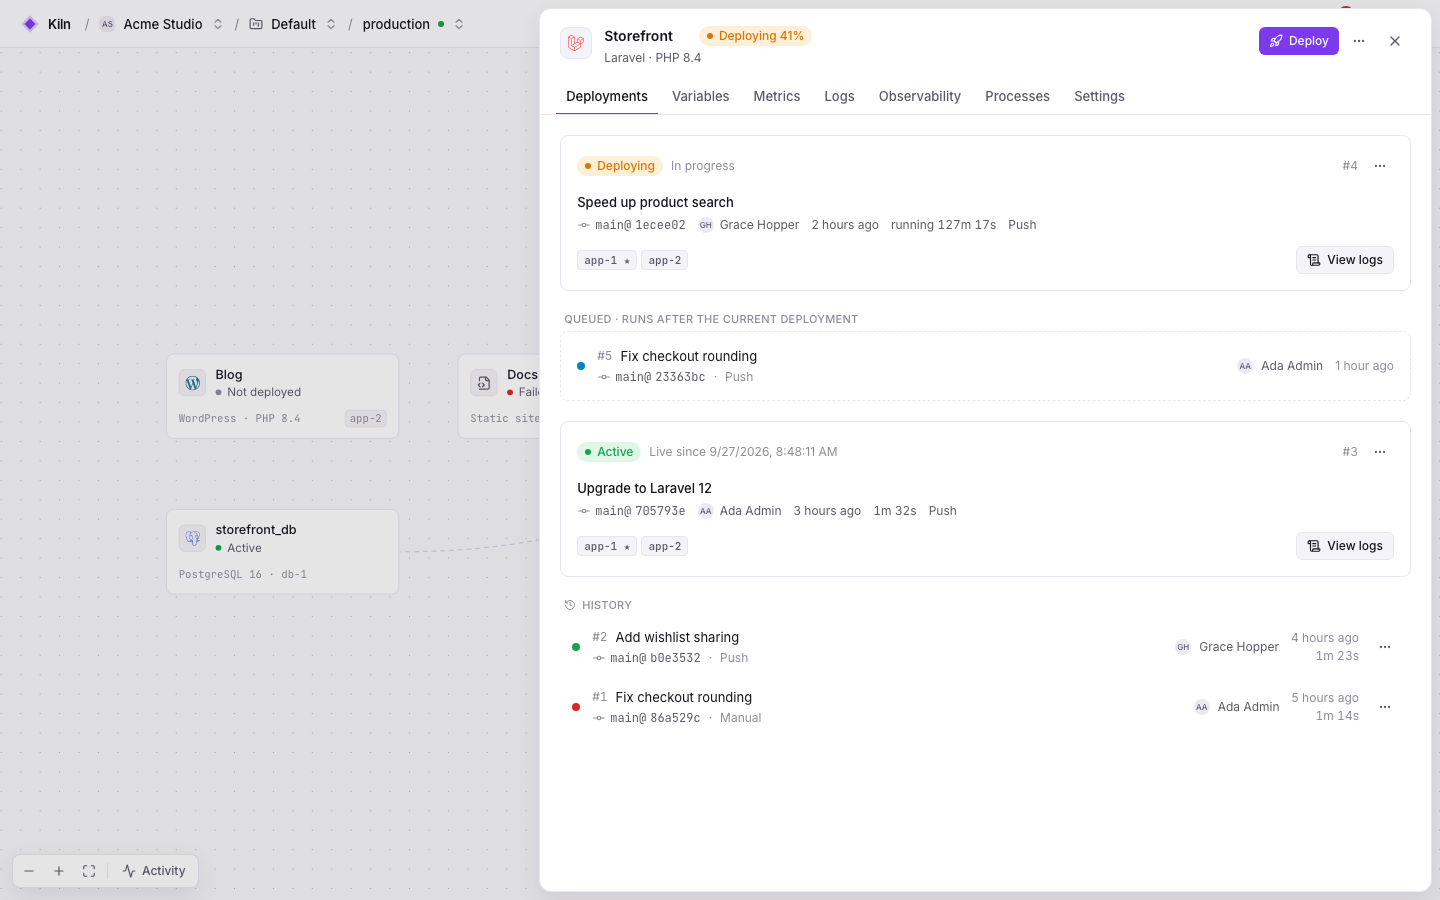This screenshot has width=1440, height=900.
Task: Click the Blog WordPress icon
Action: tap(193, 383)
